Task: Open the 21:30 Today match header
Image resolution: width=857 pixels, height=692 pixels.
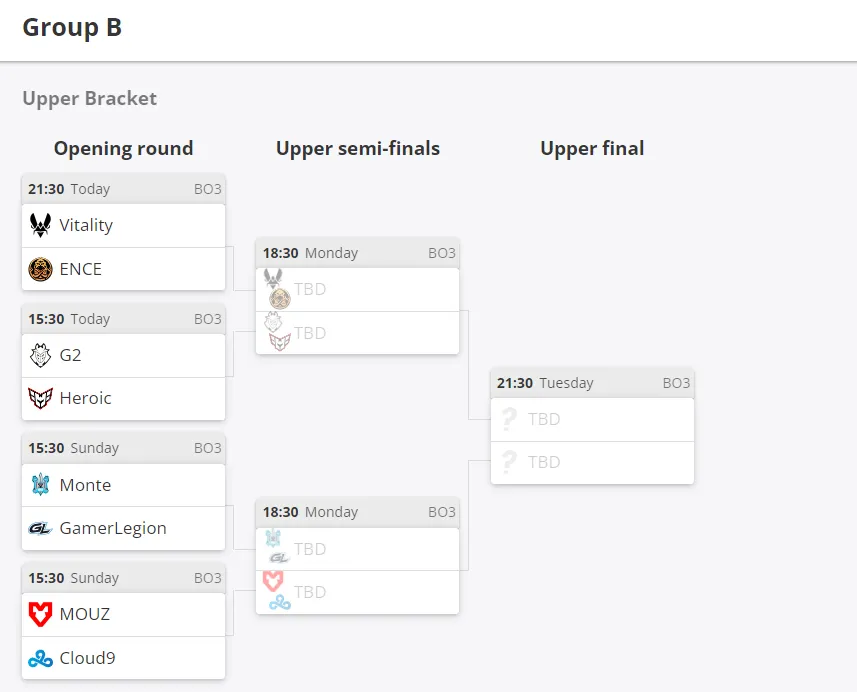Action: coord(124,189)
